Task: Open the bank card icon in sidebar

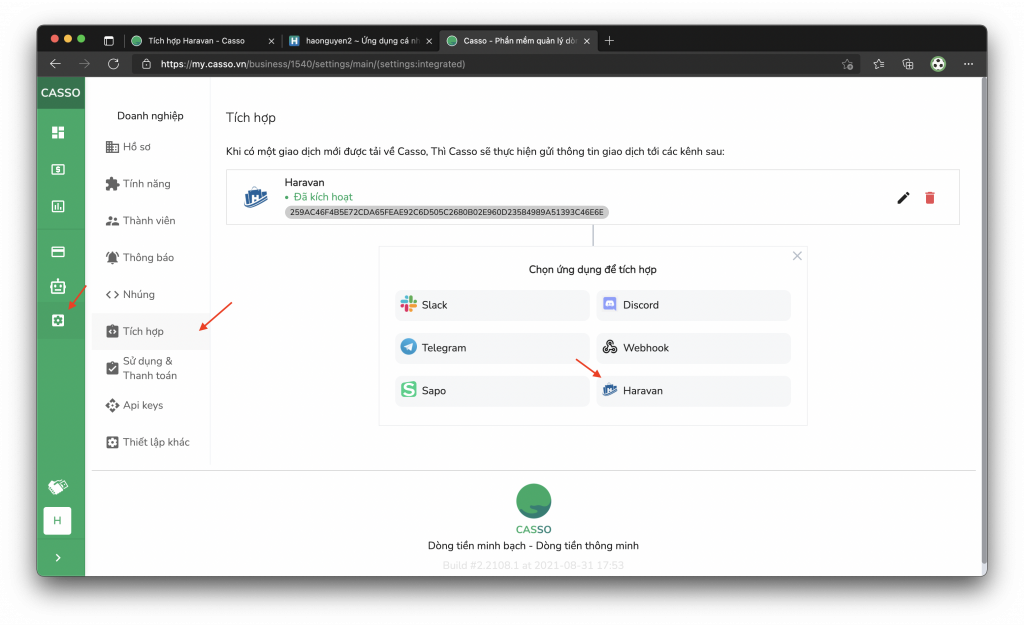Action: pyautogui.click(x=58, y=251)
